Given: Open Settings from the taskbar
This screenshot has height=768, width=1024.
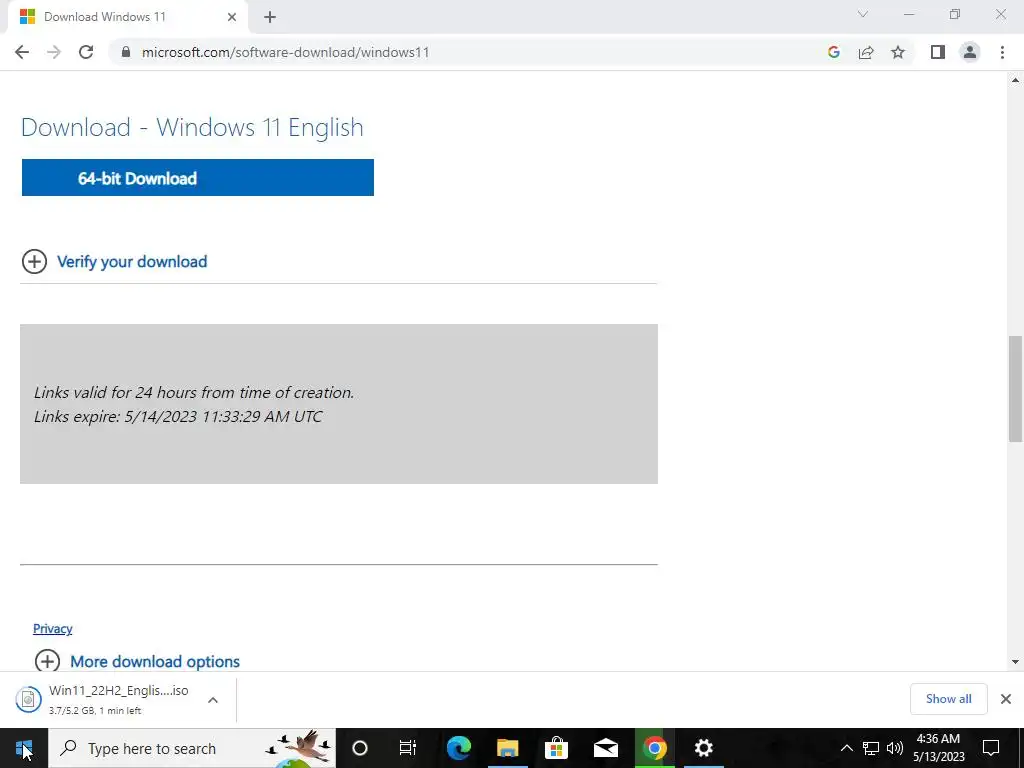Looking at the screenshot, I should 703,748.
